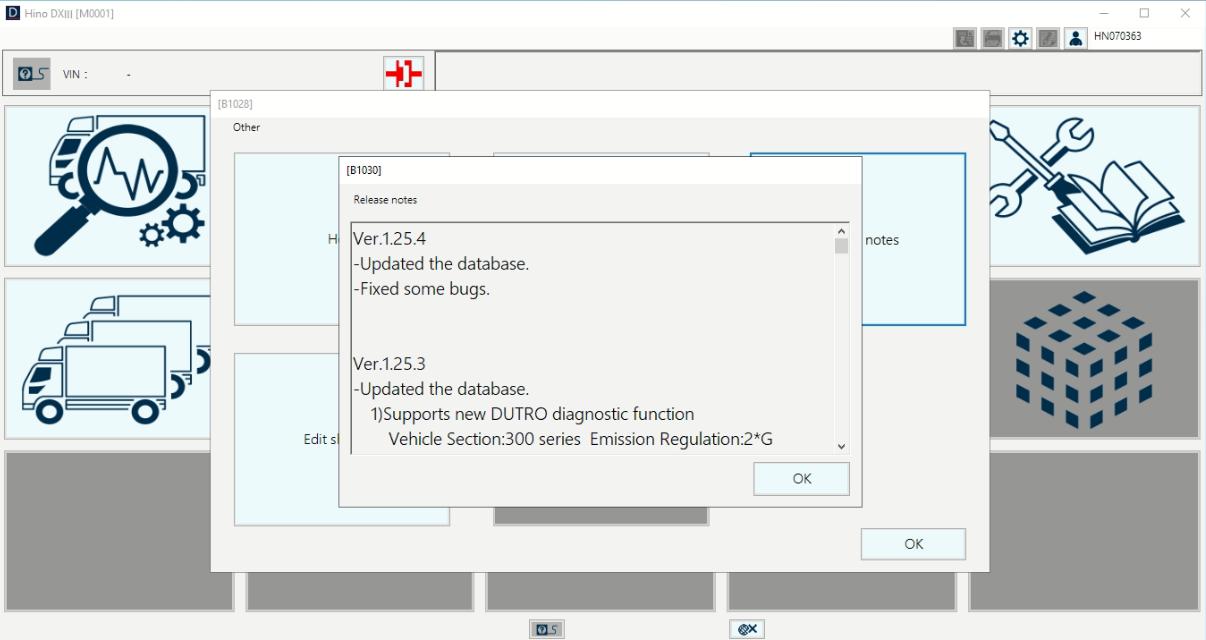
Task: Click the greyed-out printer icon in top toolbar
Action: [992, 38]
